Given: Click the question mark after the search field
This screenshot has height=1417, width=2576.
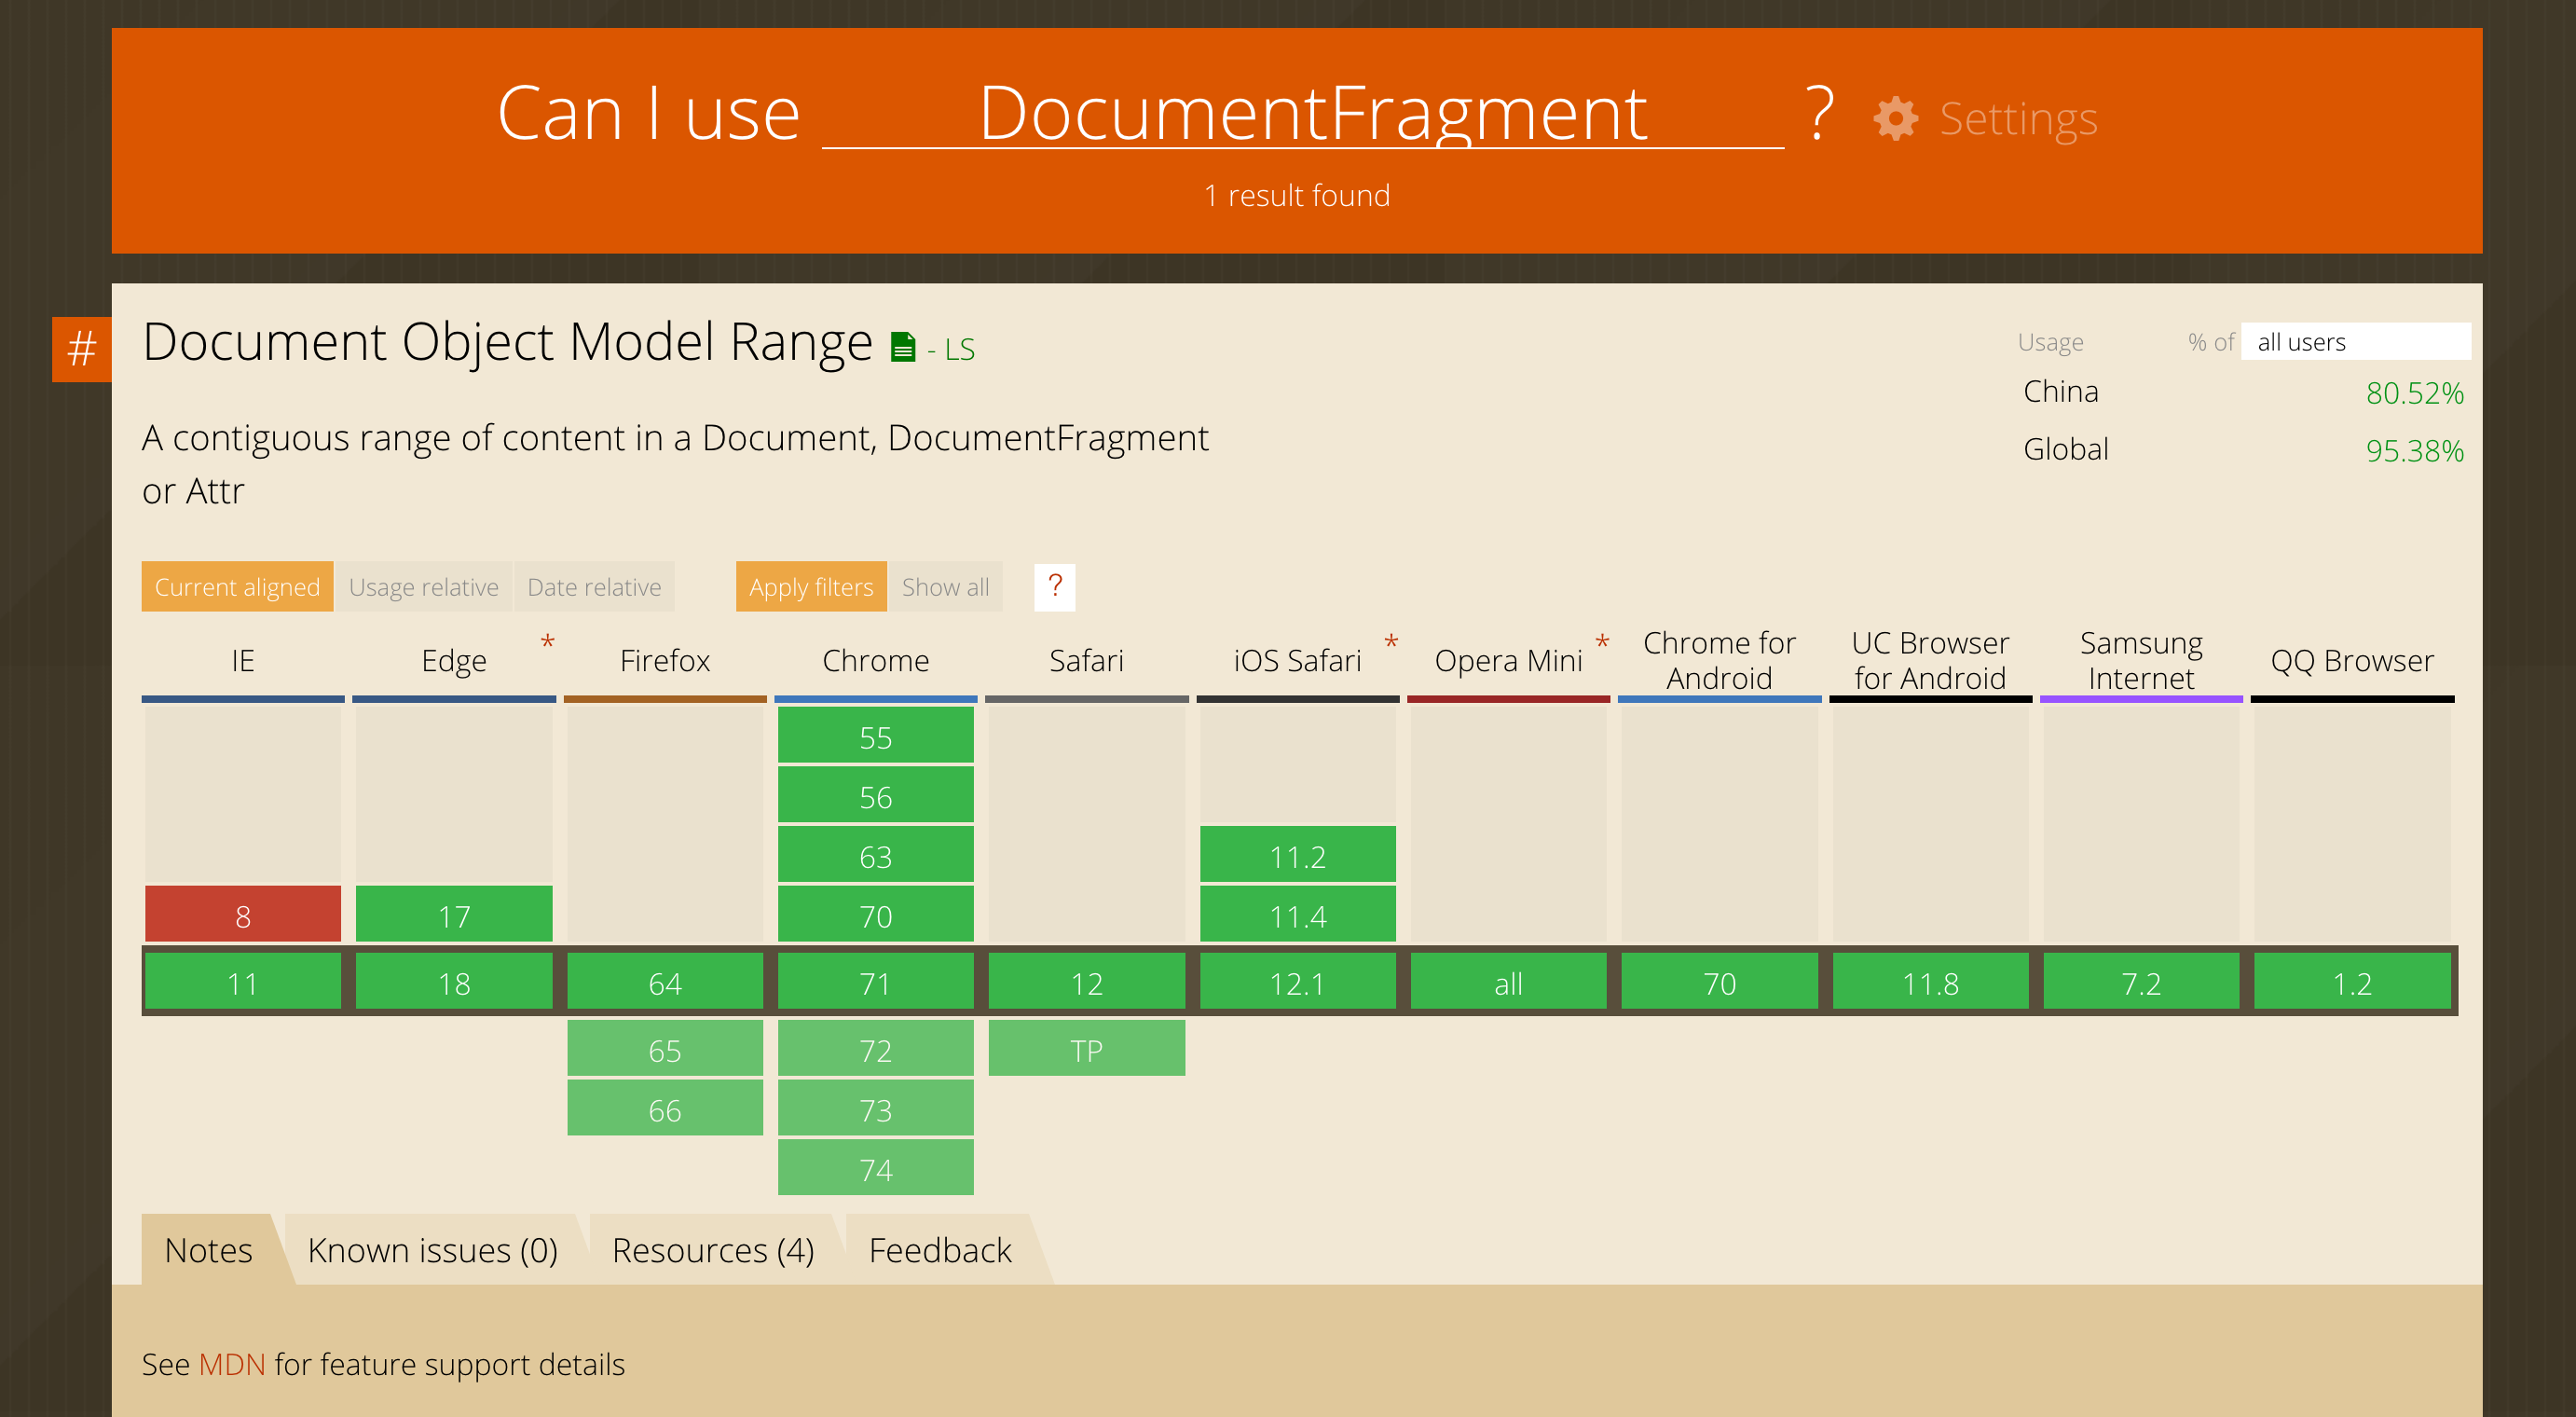Looking at the screenshot, I should point(1819,114).
